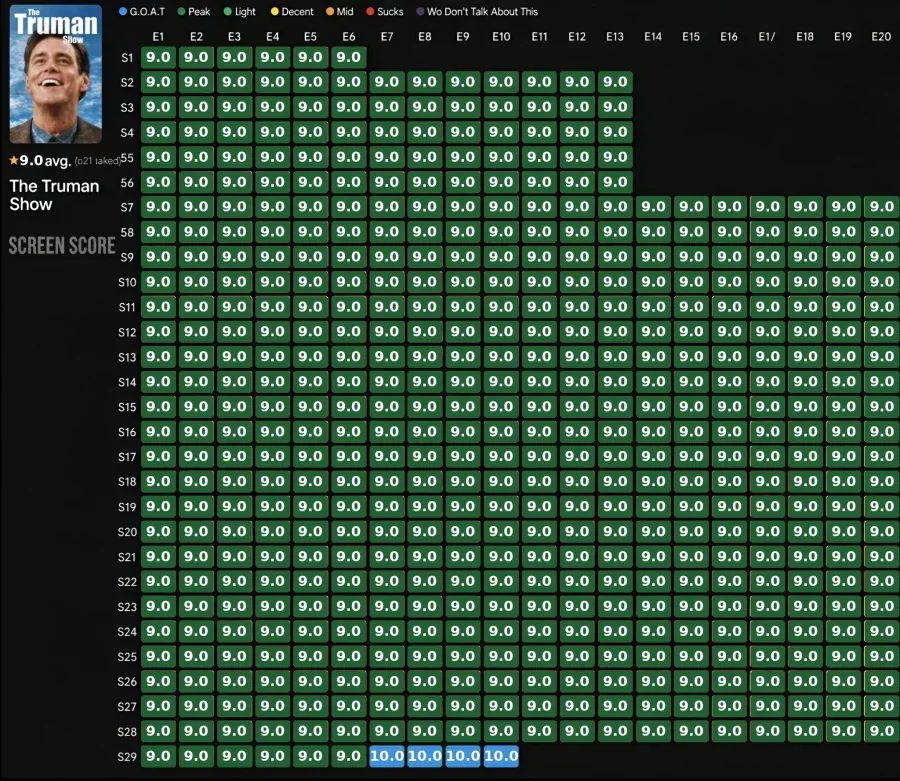Open season 7 episode 14 rating cell
This screenshot has height=781, width=900.
click(653, 207)
